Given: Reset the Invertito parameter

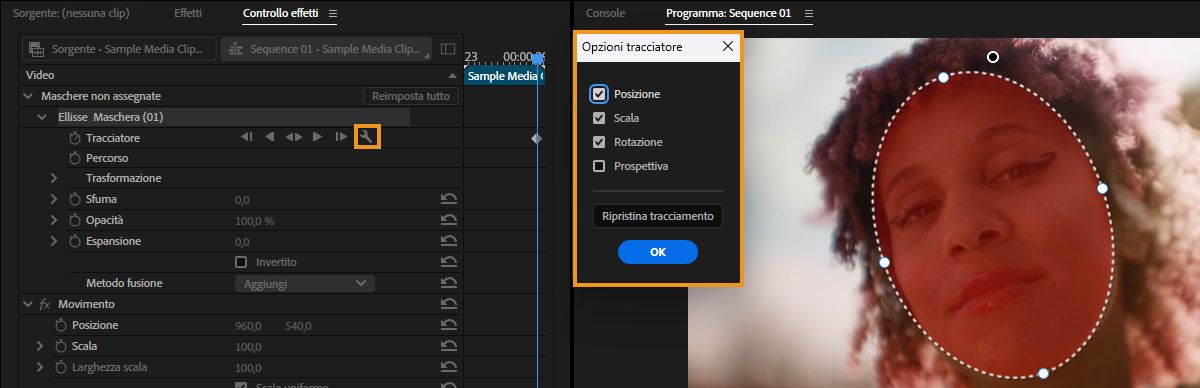Looking at the screenshot, I should tap(449, 262).
